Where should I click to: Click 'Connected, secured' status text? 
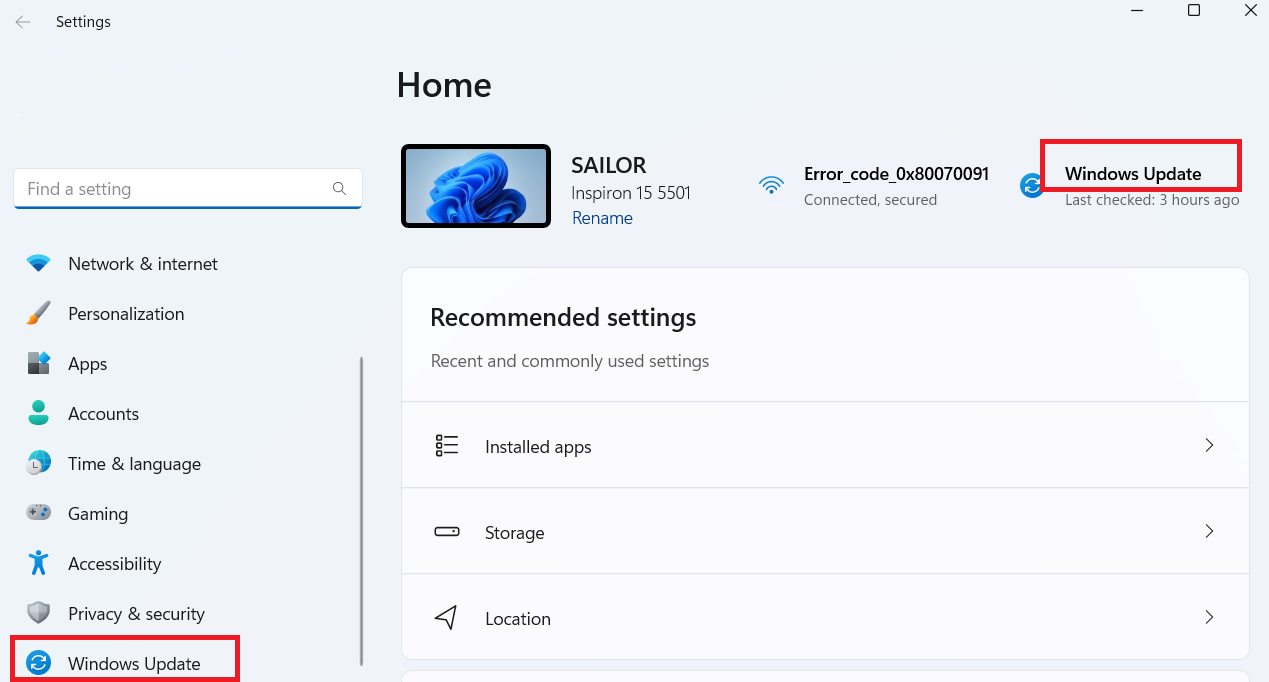point(870,200)
